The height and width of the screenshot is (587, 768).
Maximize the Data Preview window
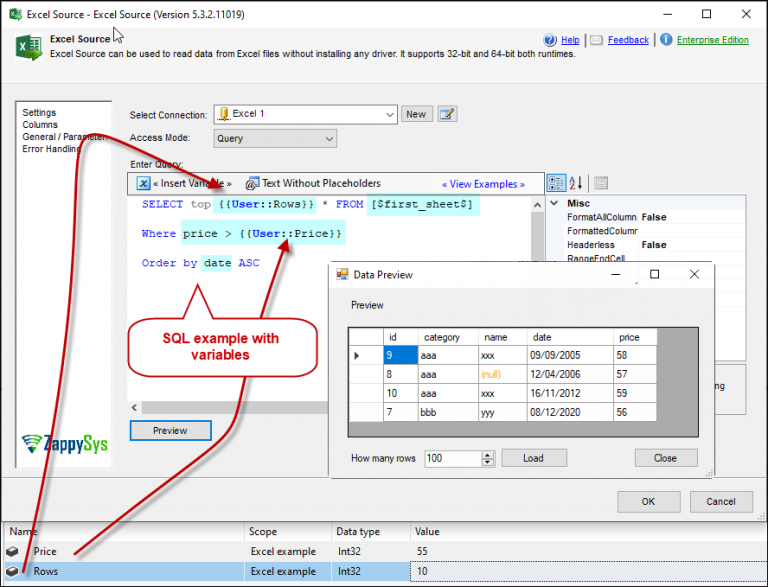[654, 274]
